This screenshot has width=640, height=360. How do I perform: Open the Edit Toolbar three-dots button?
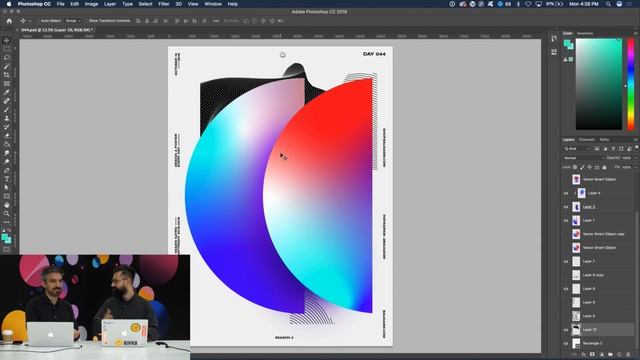tap(7, 222)
